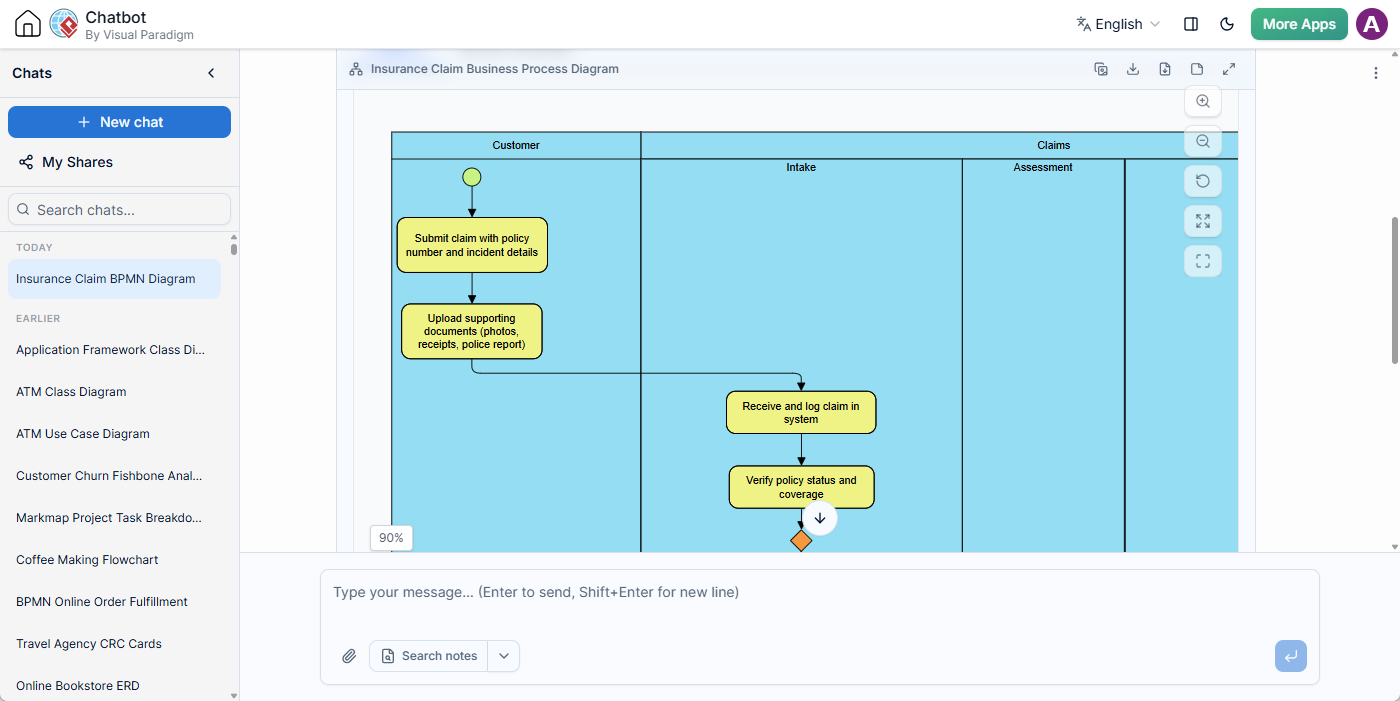Focus the Search chats field
This screenshot has width=1400, height=701.
click(120, 210)
